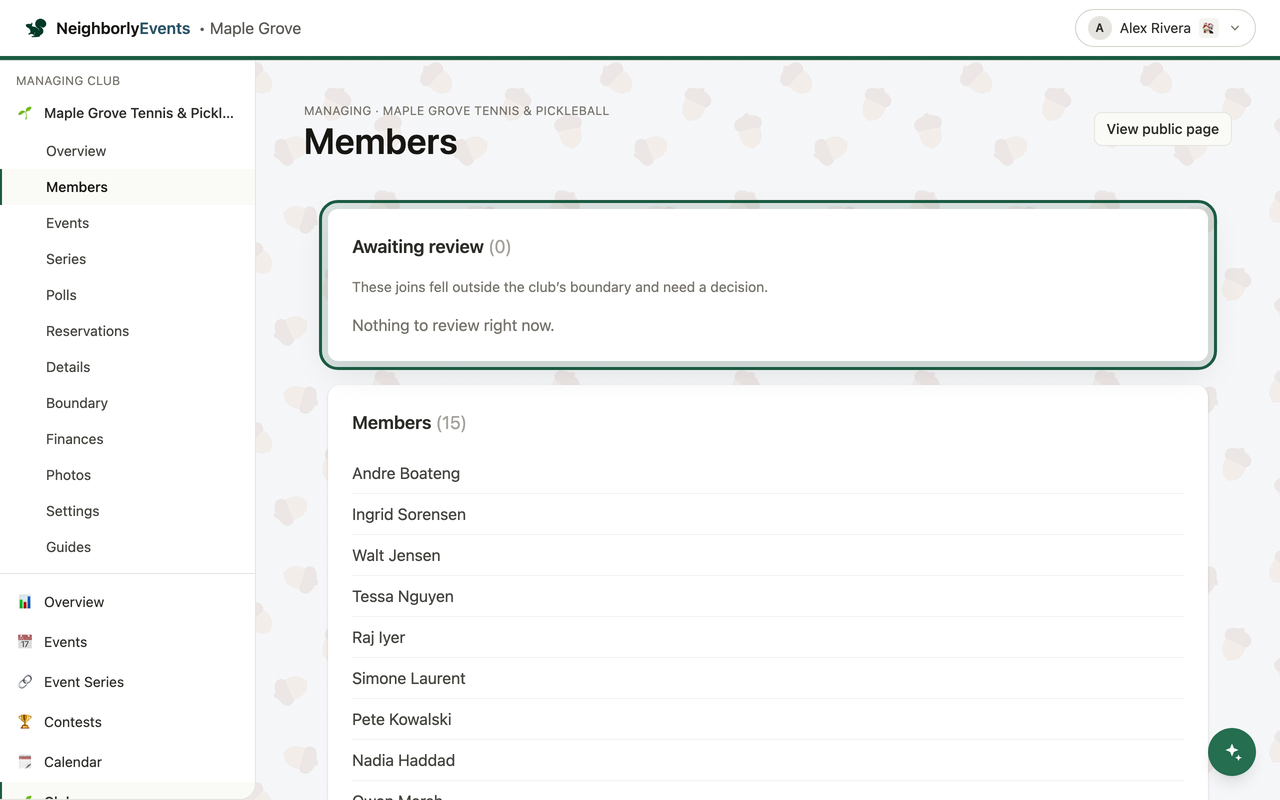Click the Awaiting review card
Viewport: 1280px width, 800px height.
(x=768, y=285)
